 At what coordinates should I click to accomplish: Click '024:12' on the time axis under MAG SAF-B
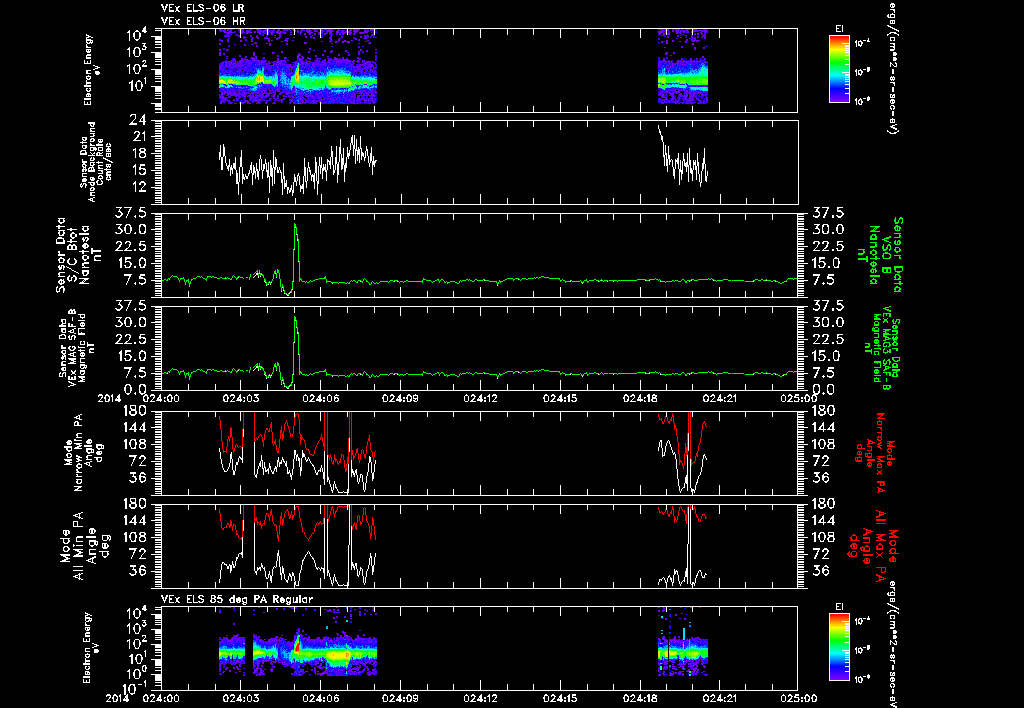(481, 397)
